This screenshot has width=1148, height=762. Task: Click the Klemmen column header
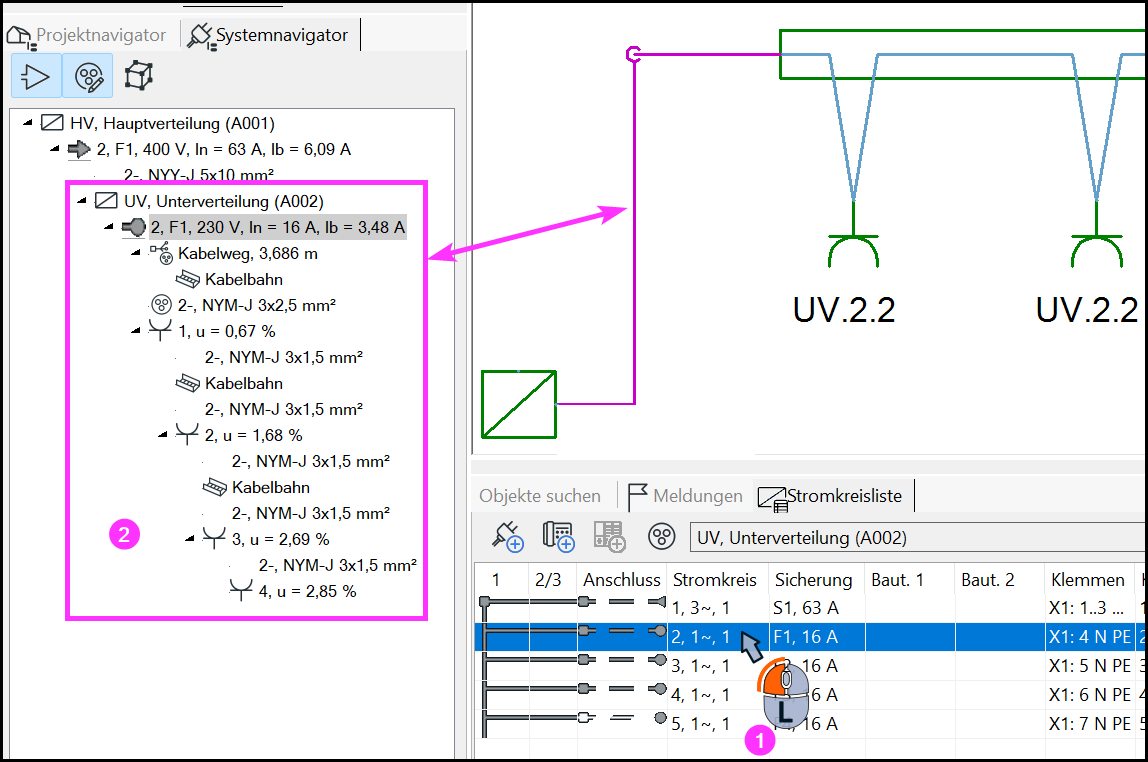[1087, 580]
